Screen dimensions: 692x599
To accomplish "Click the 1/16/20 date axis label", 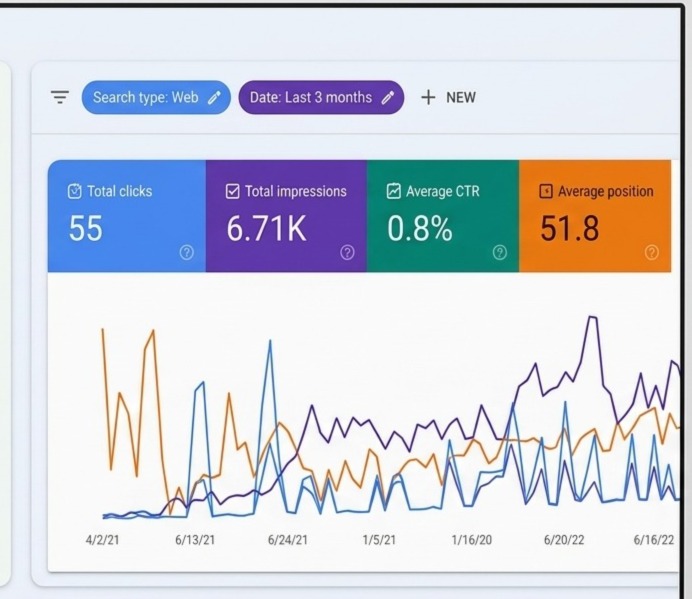I will (x=472, y=540).
